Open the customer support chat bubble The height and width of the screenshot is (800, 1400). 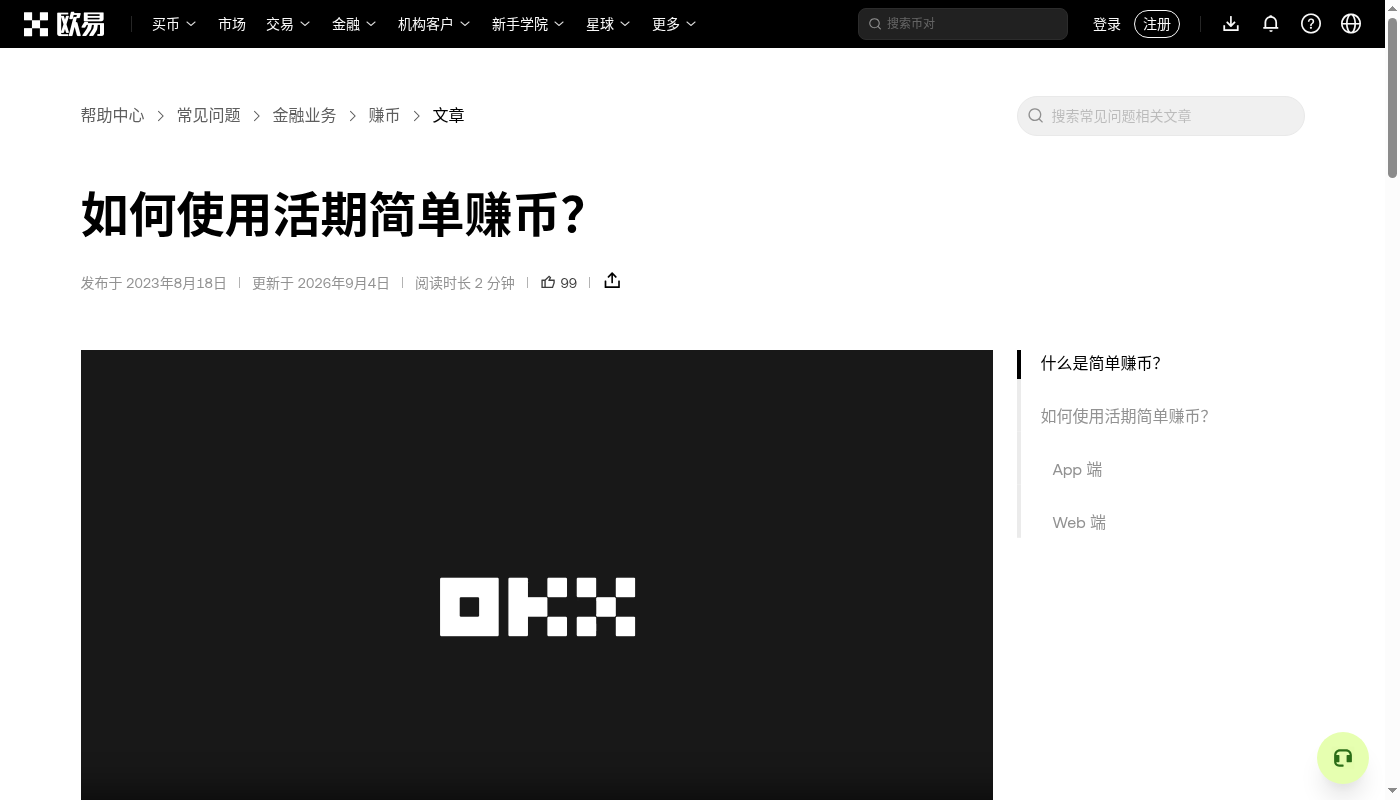coord(1343,758)
